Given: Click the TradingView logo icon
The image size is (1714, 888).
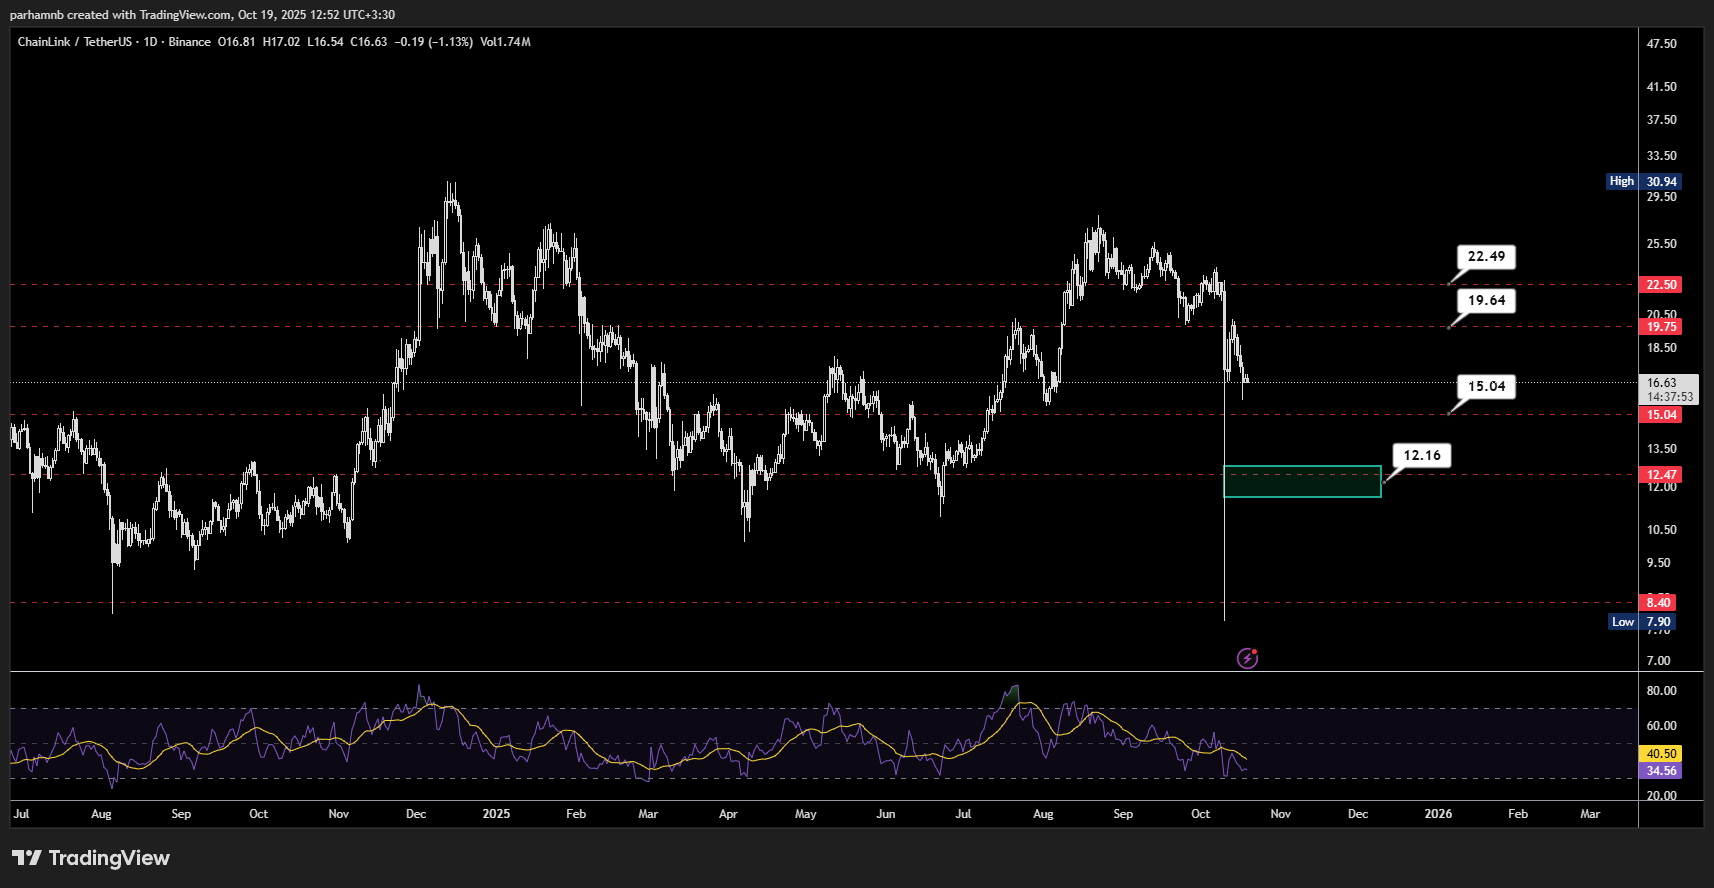Looking at the screenshot, I should point(27,858).
